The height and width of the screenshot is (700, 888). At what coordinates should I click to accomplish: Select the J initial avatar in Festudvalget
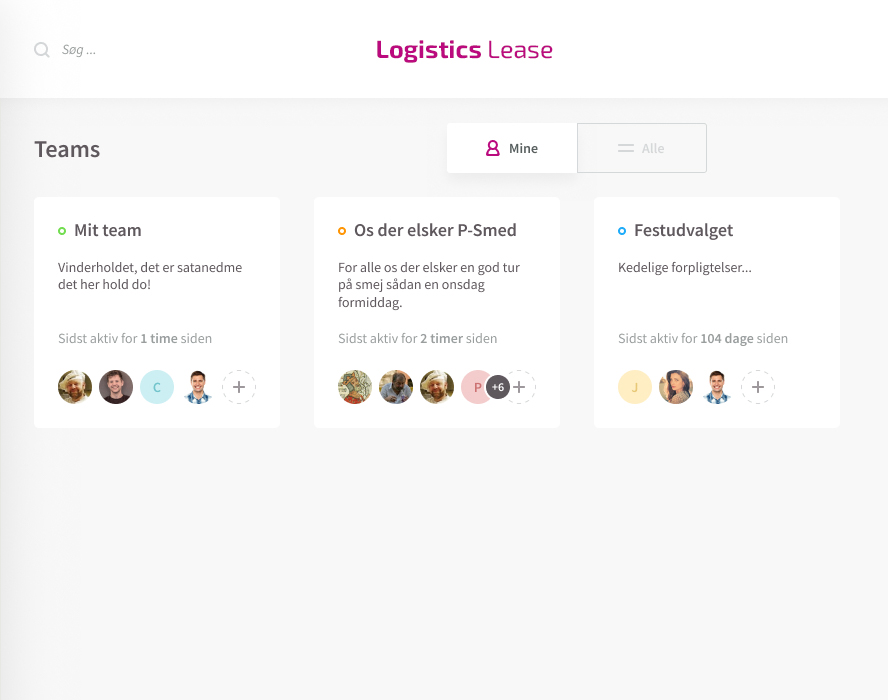click(x=635, y=387)
